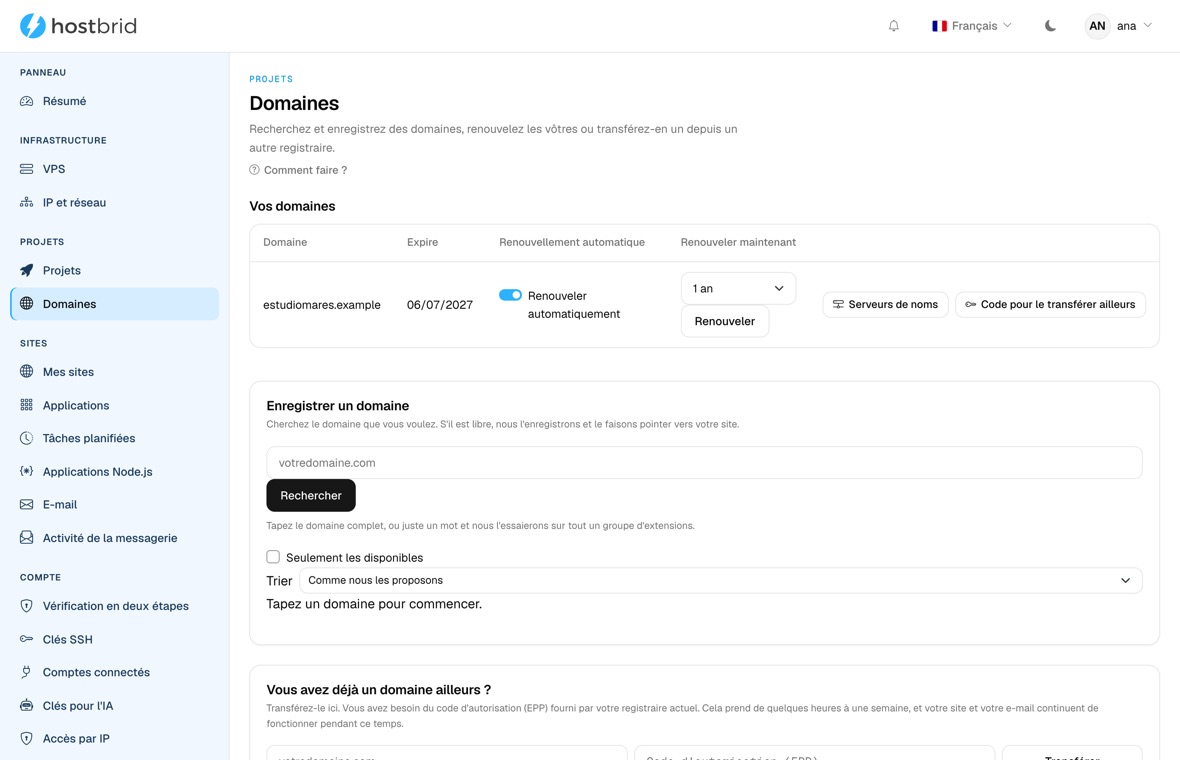The width and height of the screenshot is (1180, 760).
Task: Switch to dark mode with moon icon
Action: pyautogui.click(x=1050, y=26)
